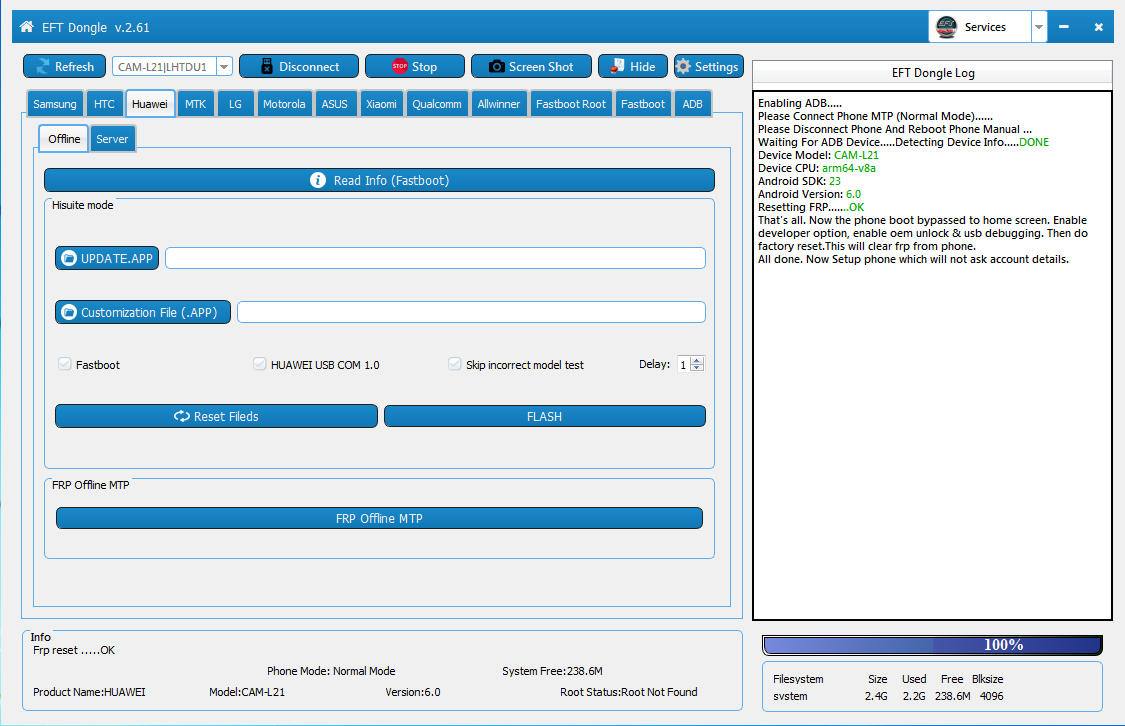
Task: Open the ASUS tab
Action: tap(334, 104)
